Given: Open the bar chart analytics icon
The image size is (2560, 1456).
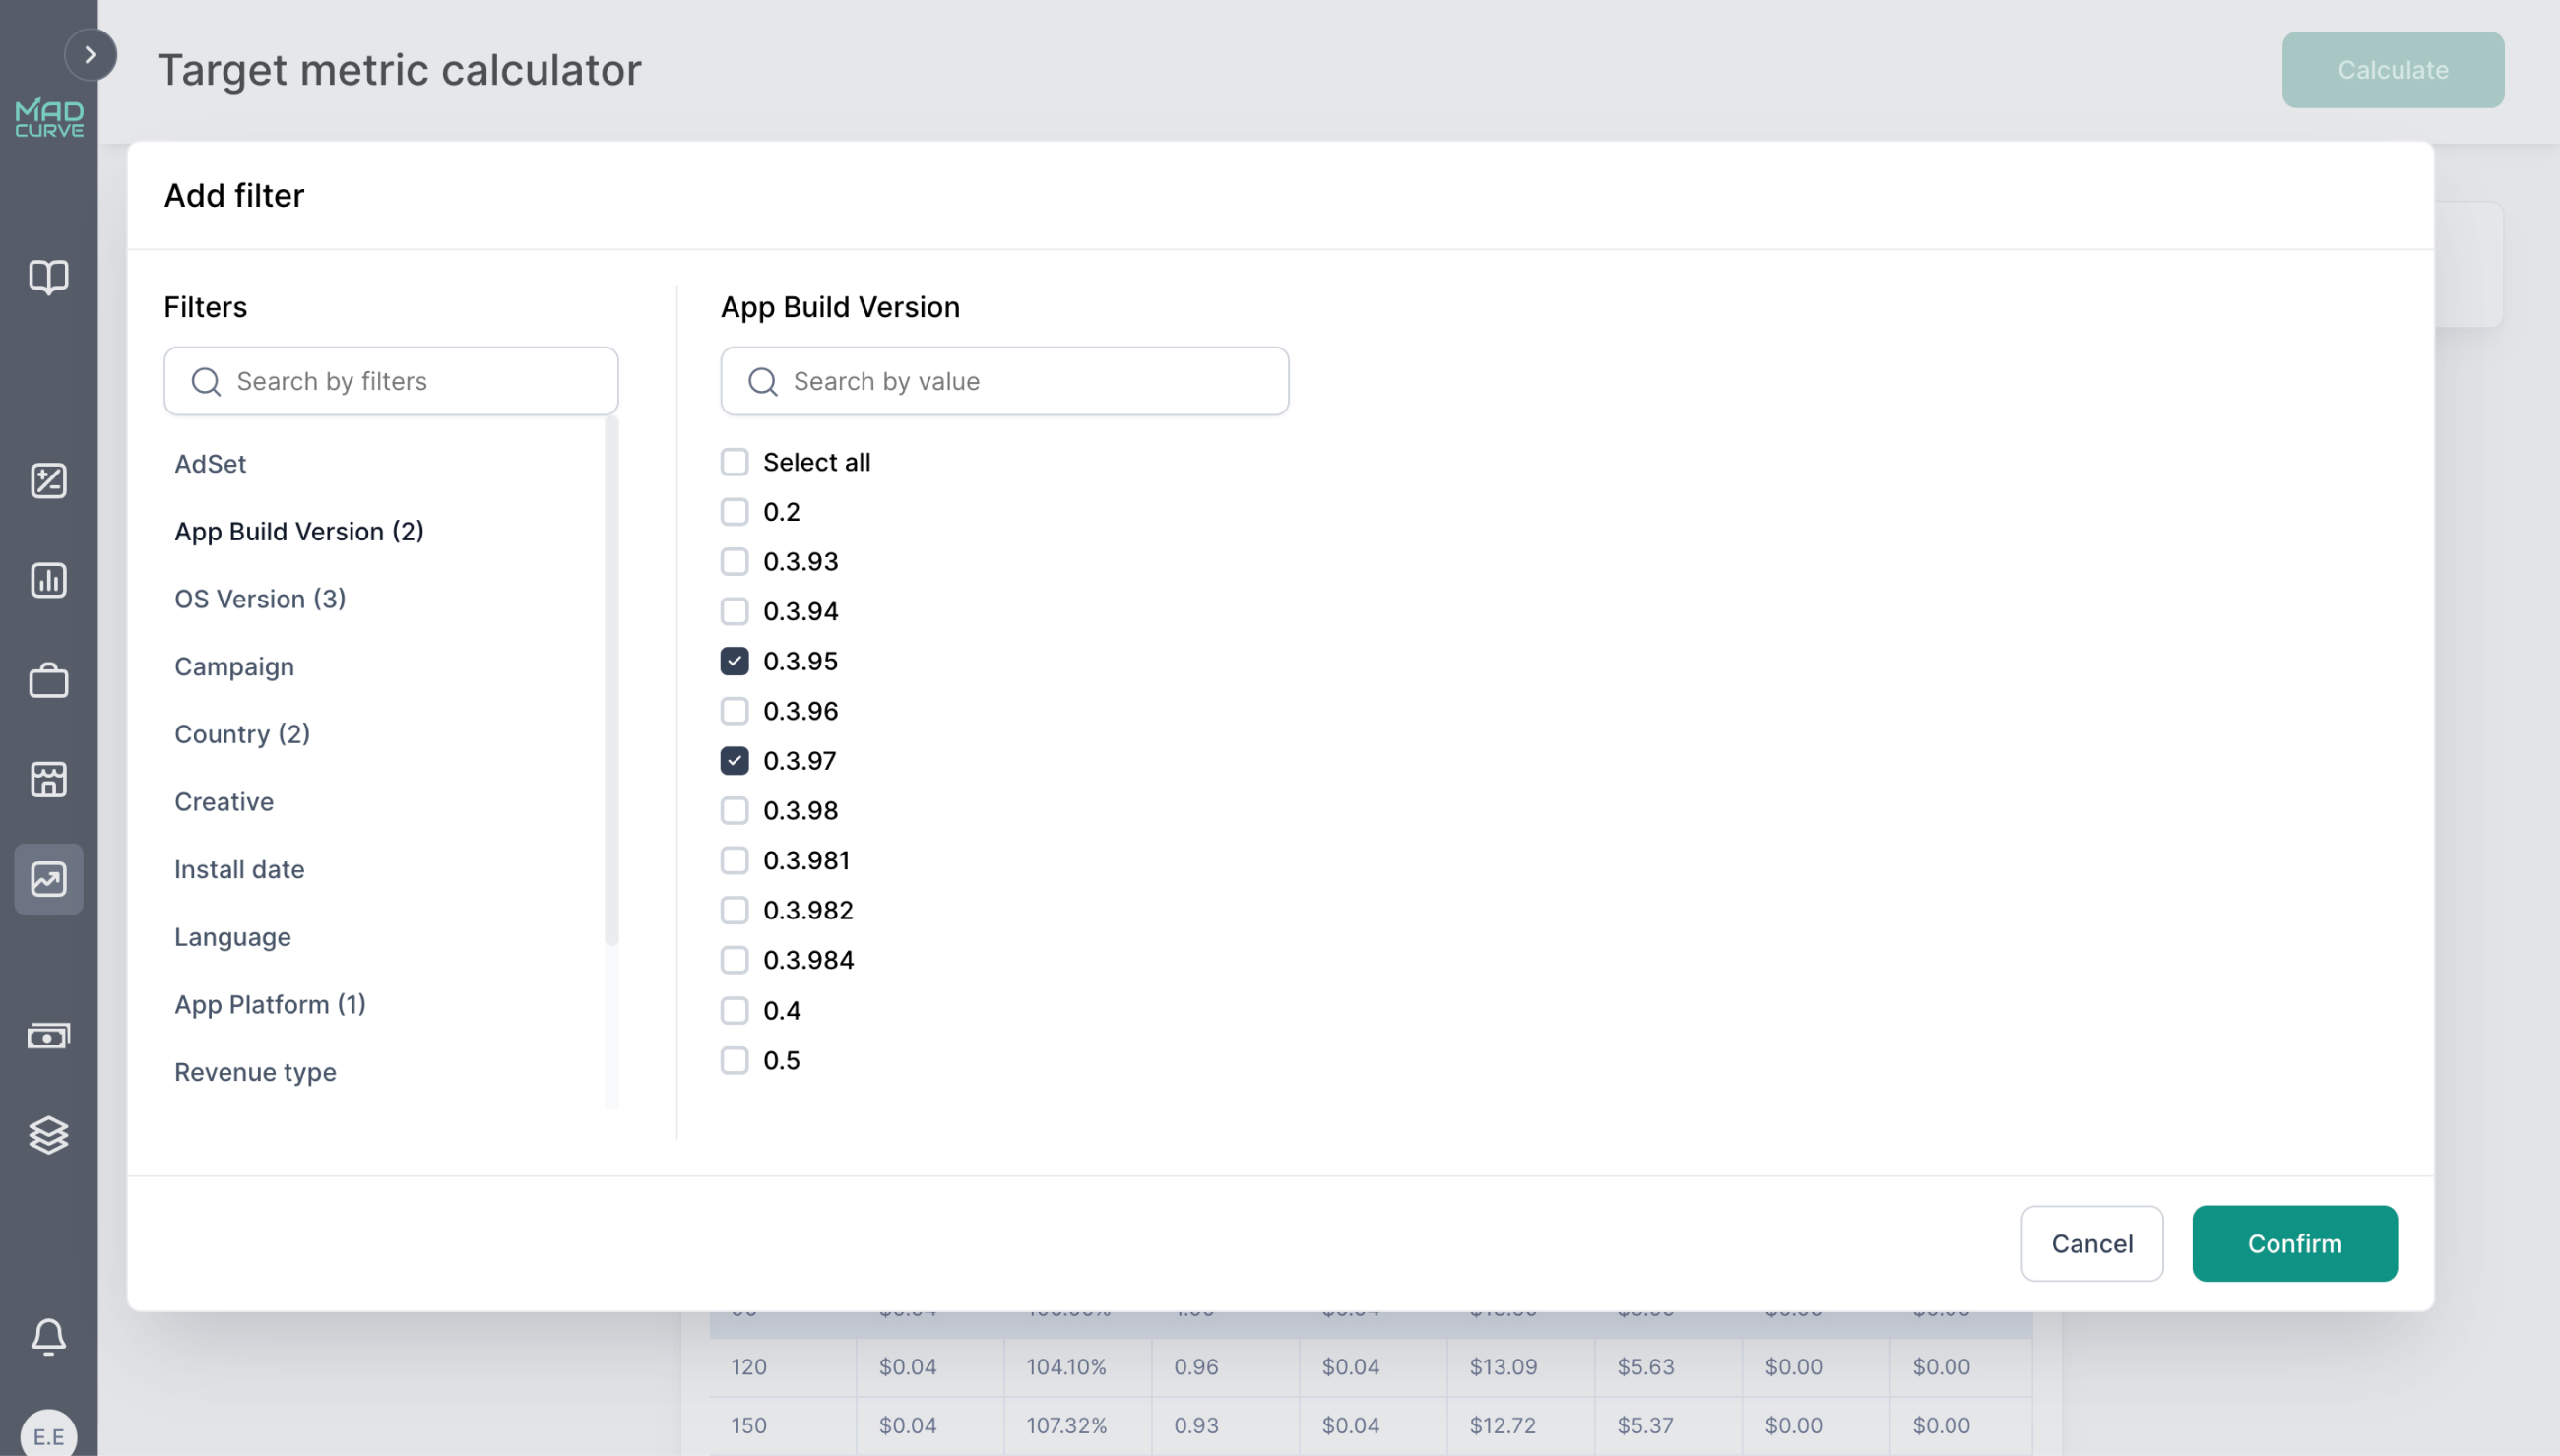Looking at the screenshot, I should [49, 580].
